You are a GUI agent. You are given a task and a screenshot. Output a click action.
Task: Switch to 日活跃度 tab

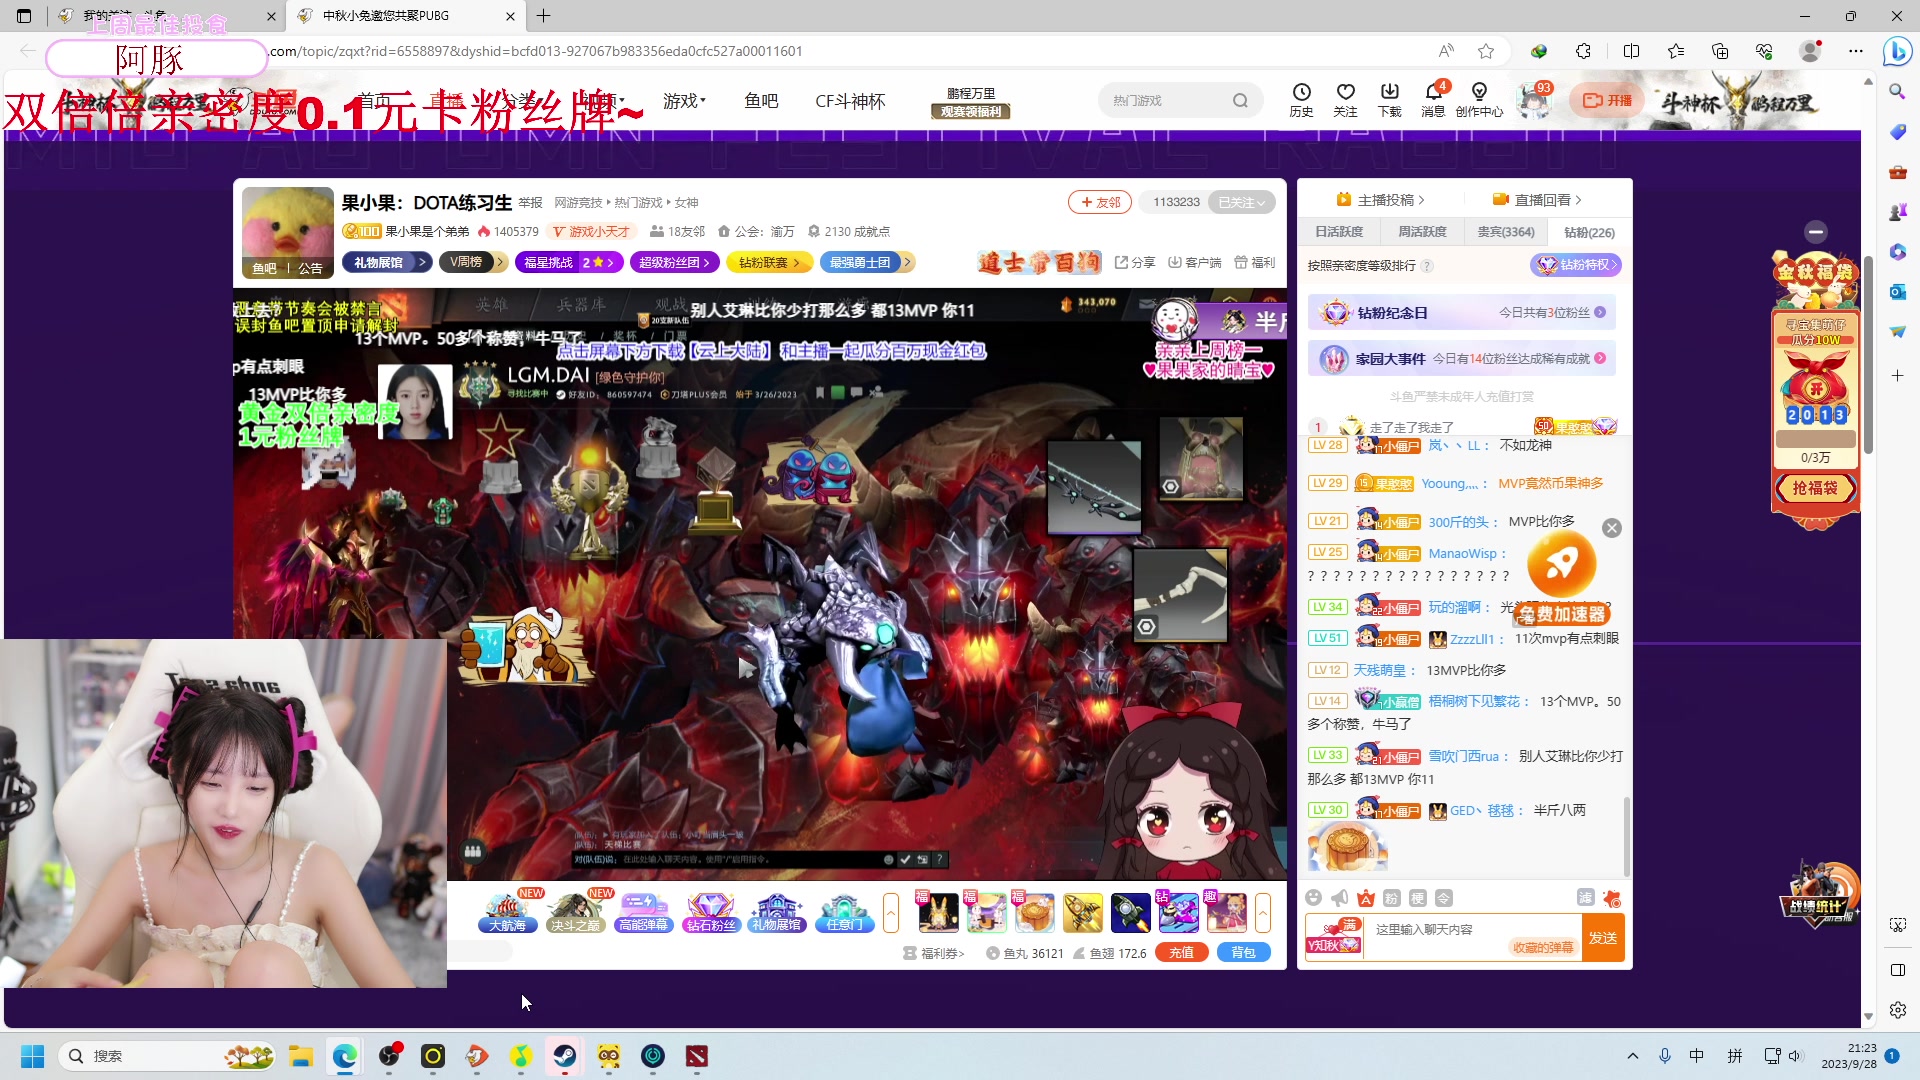pos(1339,232)
